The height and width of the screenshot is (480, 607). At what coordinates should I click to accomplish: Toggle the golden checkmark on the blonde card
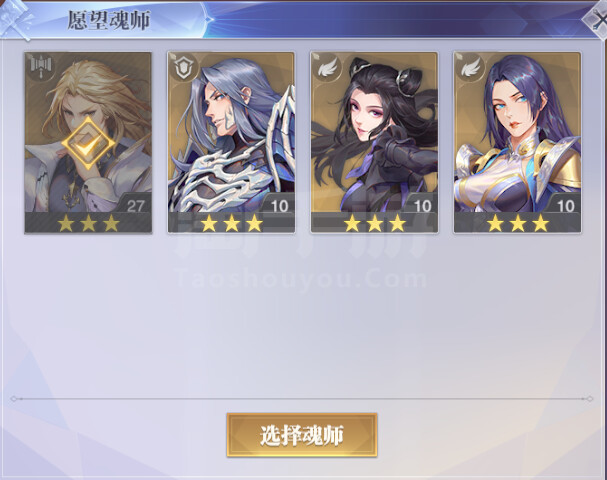[88, 143]
